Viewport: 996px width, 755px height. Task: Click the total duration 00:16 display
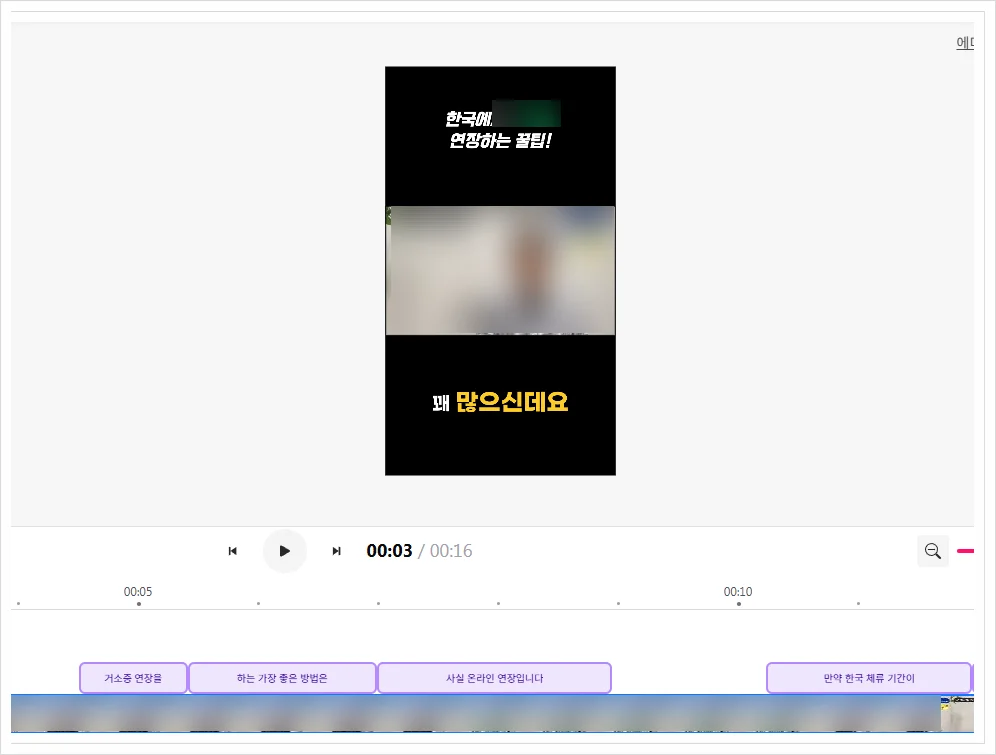pos(451,551)
